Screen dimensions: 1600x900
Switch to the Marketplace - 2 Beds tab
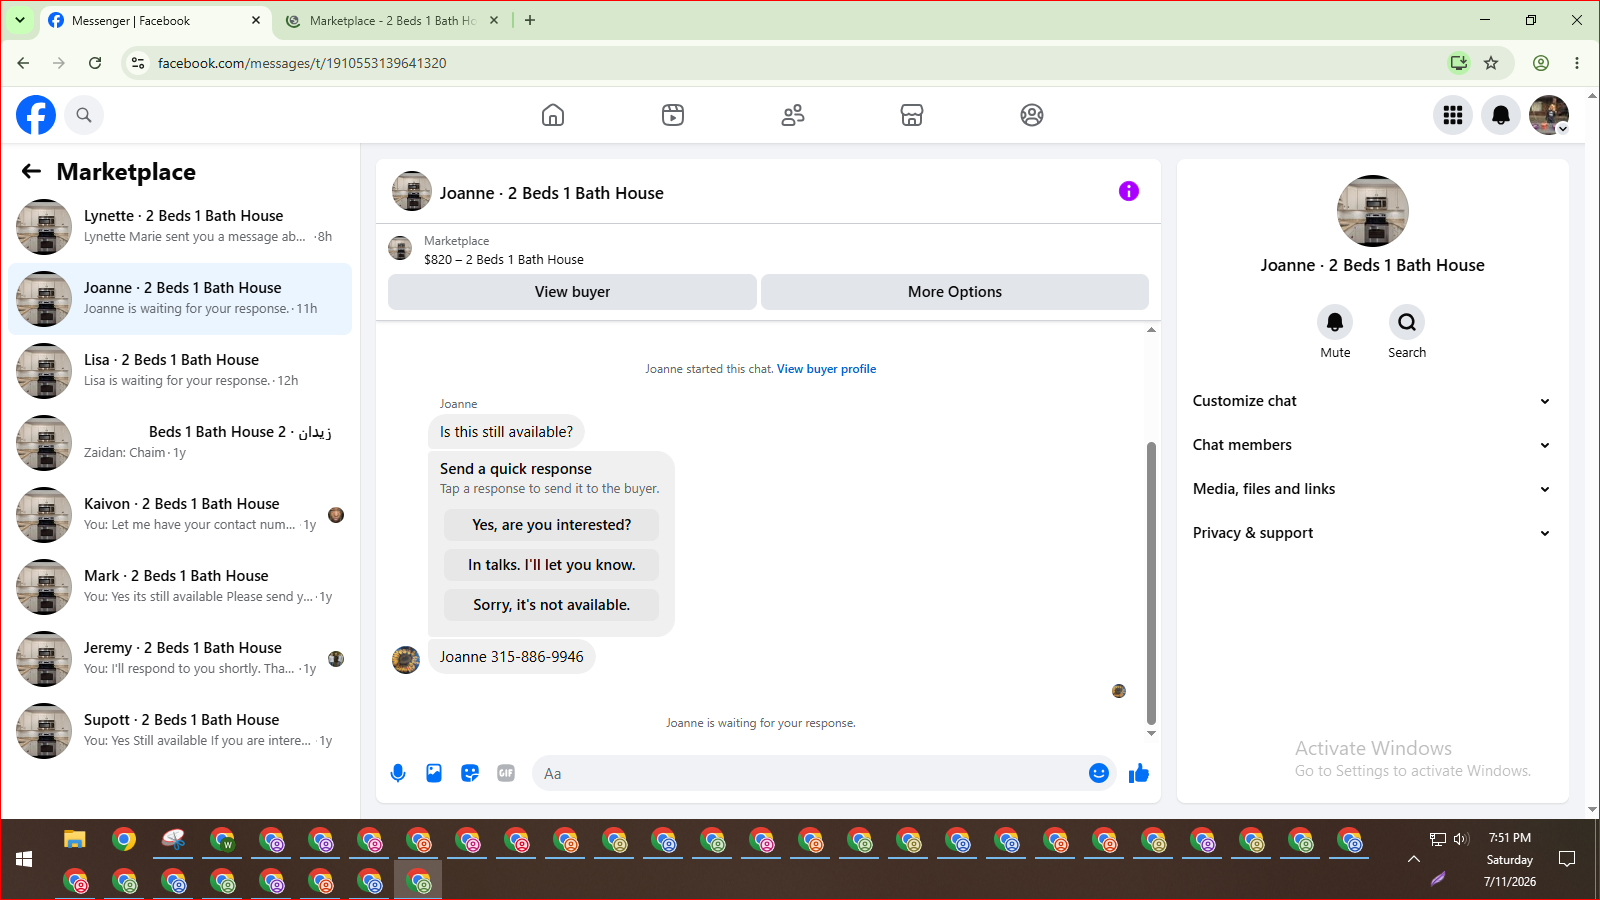coord(392,21)
